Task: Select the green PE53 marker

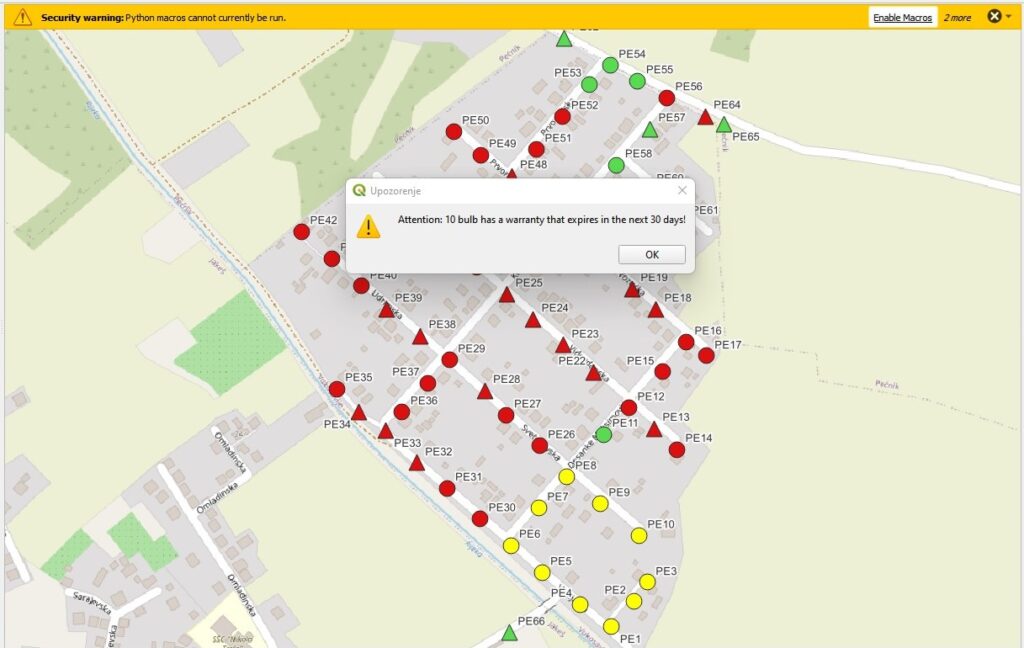Action: pyautogui.click(x=588, y=84)
